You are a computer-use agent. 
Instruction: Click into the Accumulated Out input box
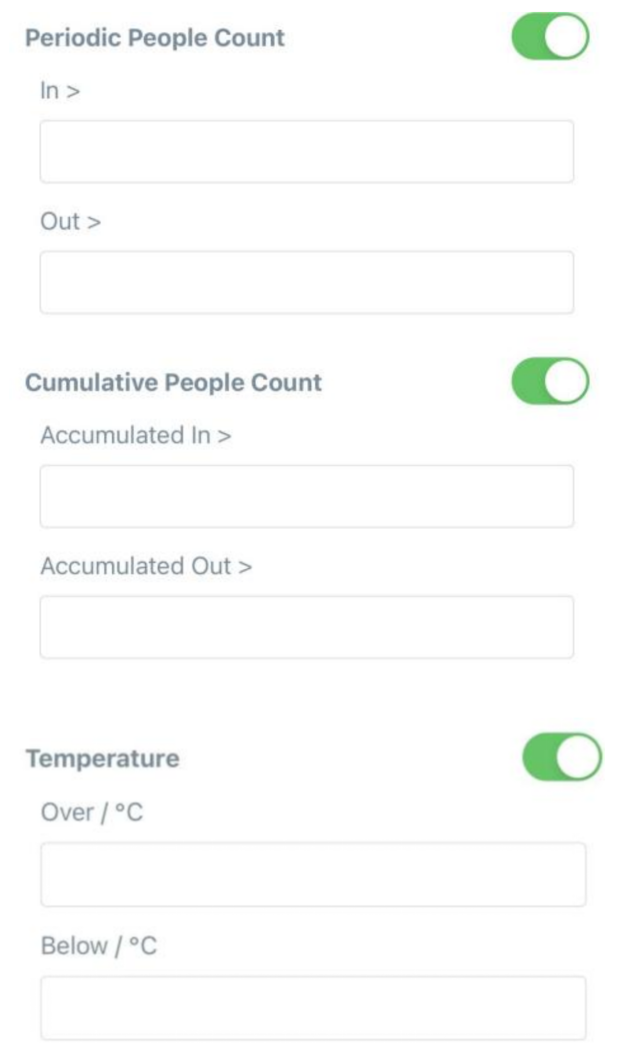307,627
